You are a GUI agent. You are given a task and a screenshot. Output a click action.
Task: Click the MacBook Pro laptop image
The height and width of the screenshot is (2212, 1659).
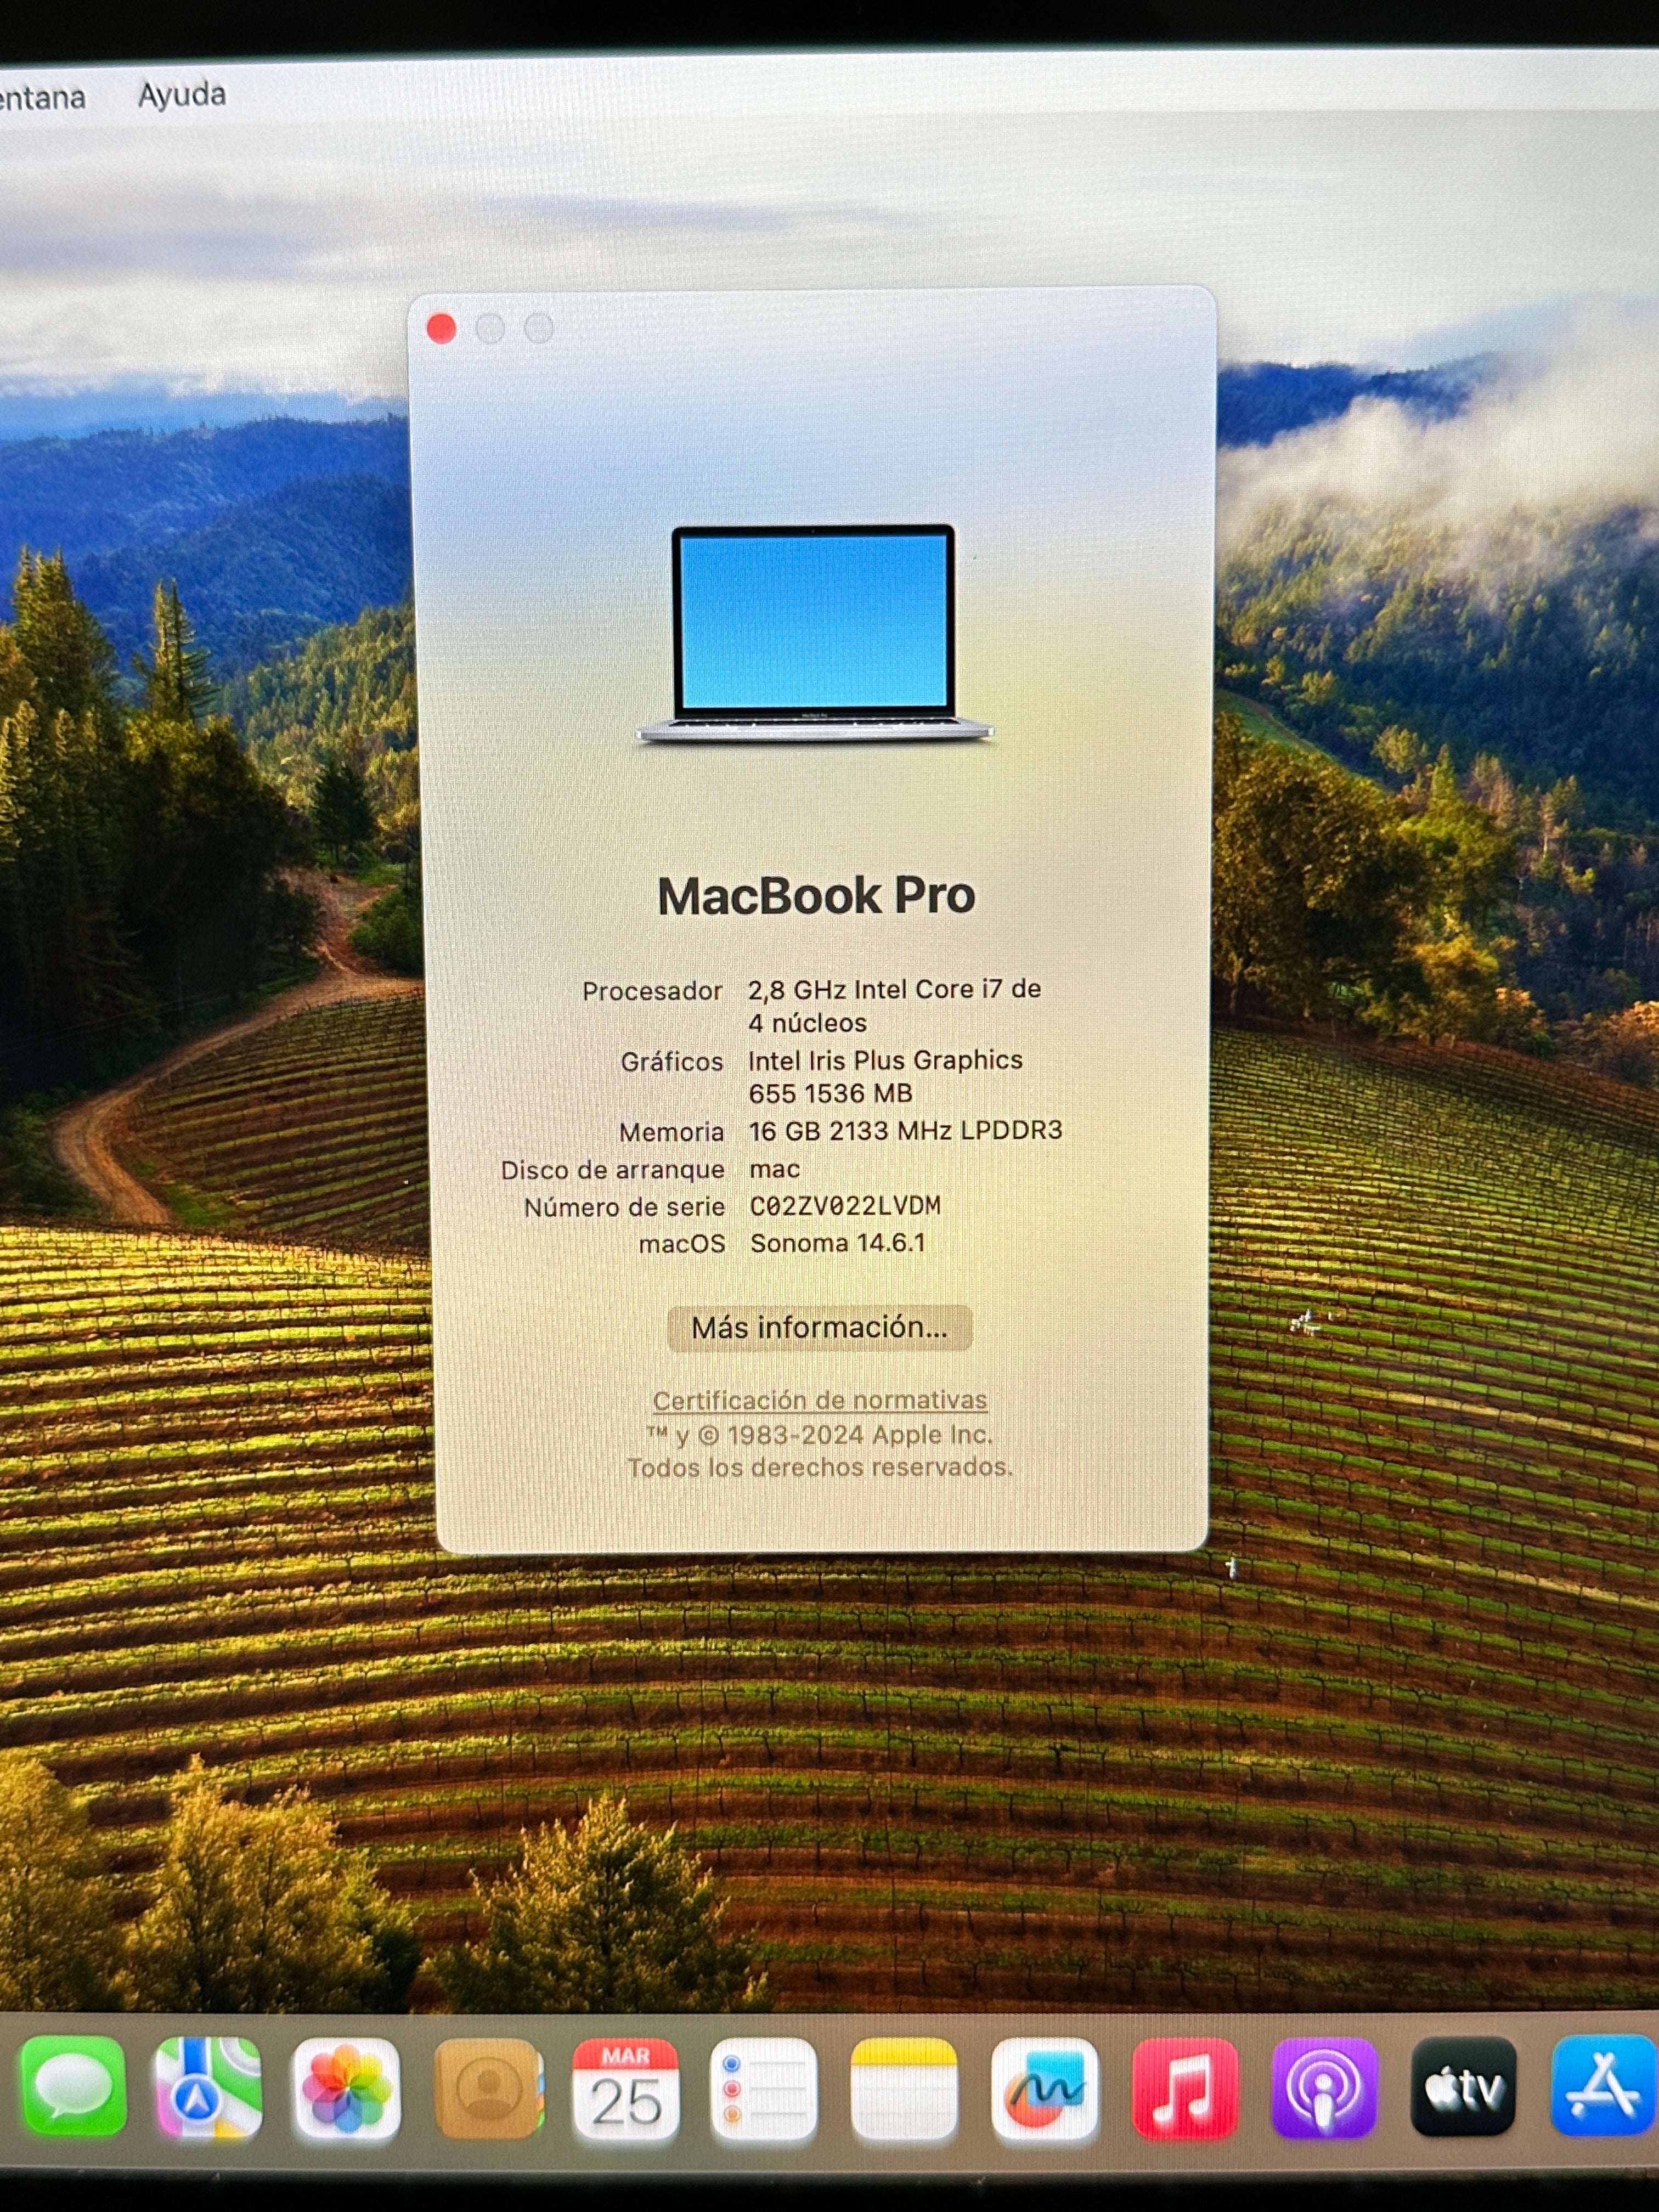(x=814, y=634)
